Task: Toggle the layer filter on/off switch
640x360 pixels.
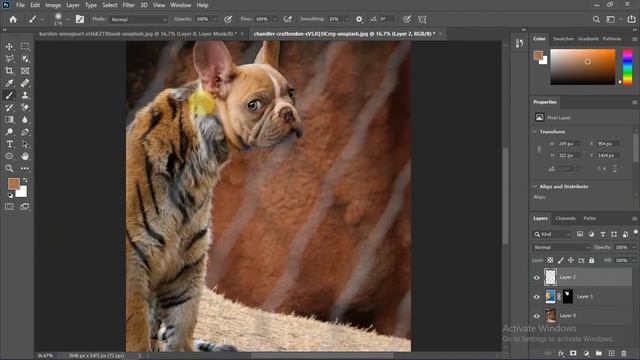Action: (636, 232)
